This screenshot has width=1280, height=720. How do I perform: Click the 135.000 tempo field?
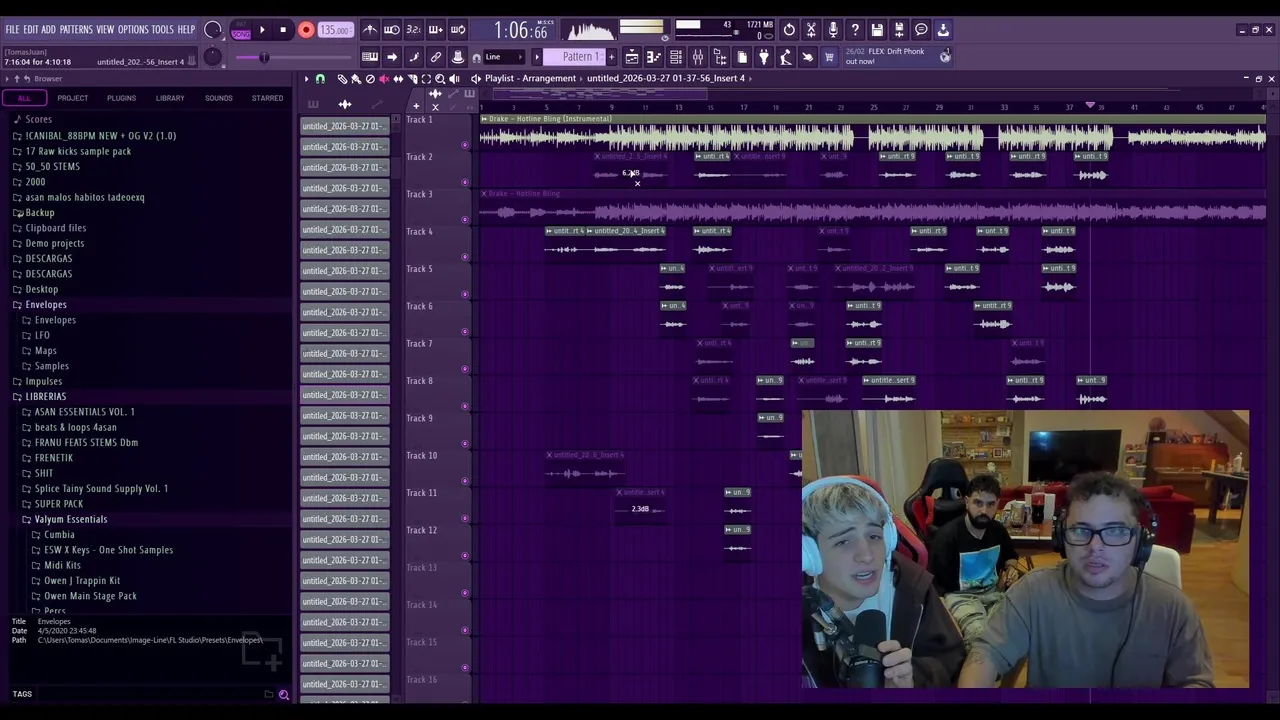335,30
